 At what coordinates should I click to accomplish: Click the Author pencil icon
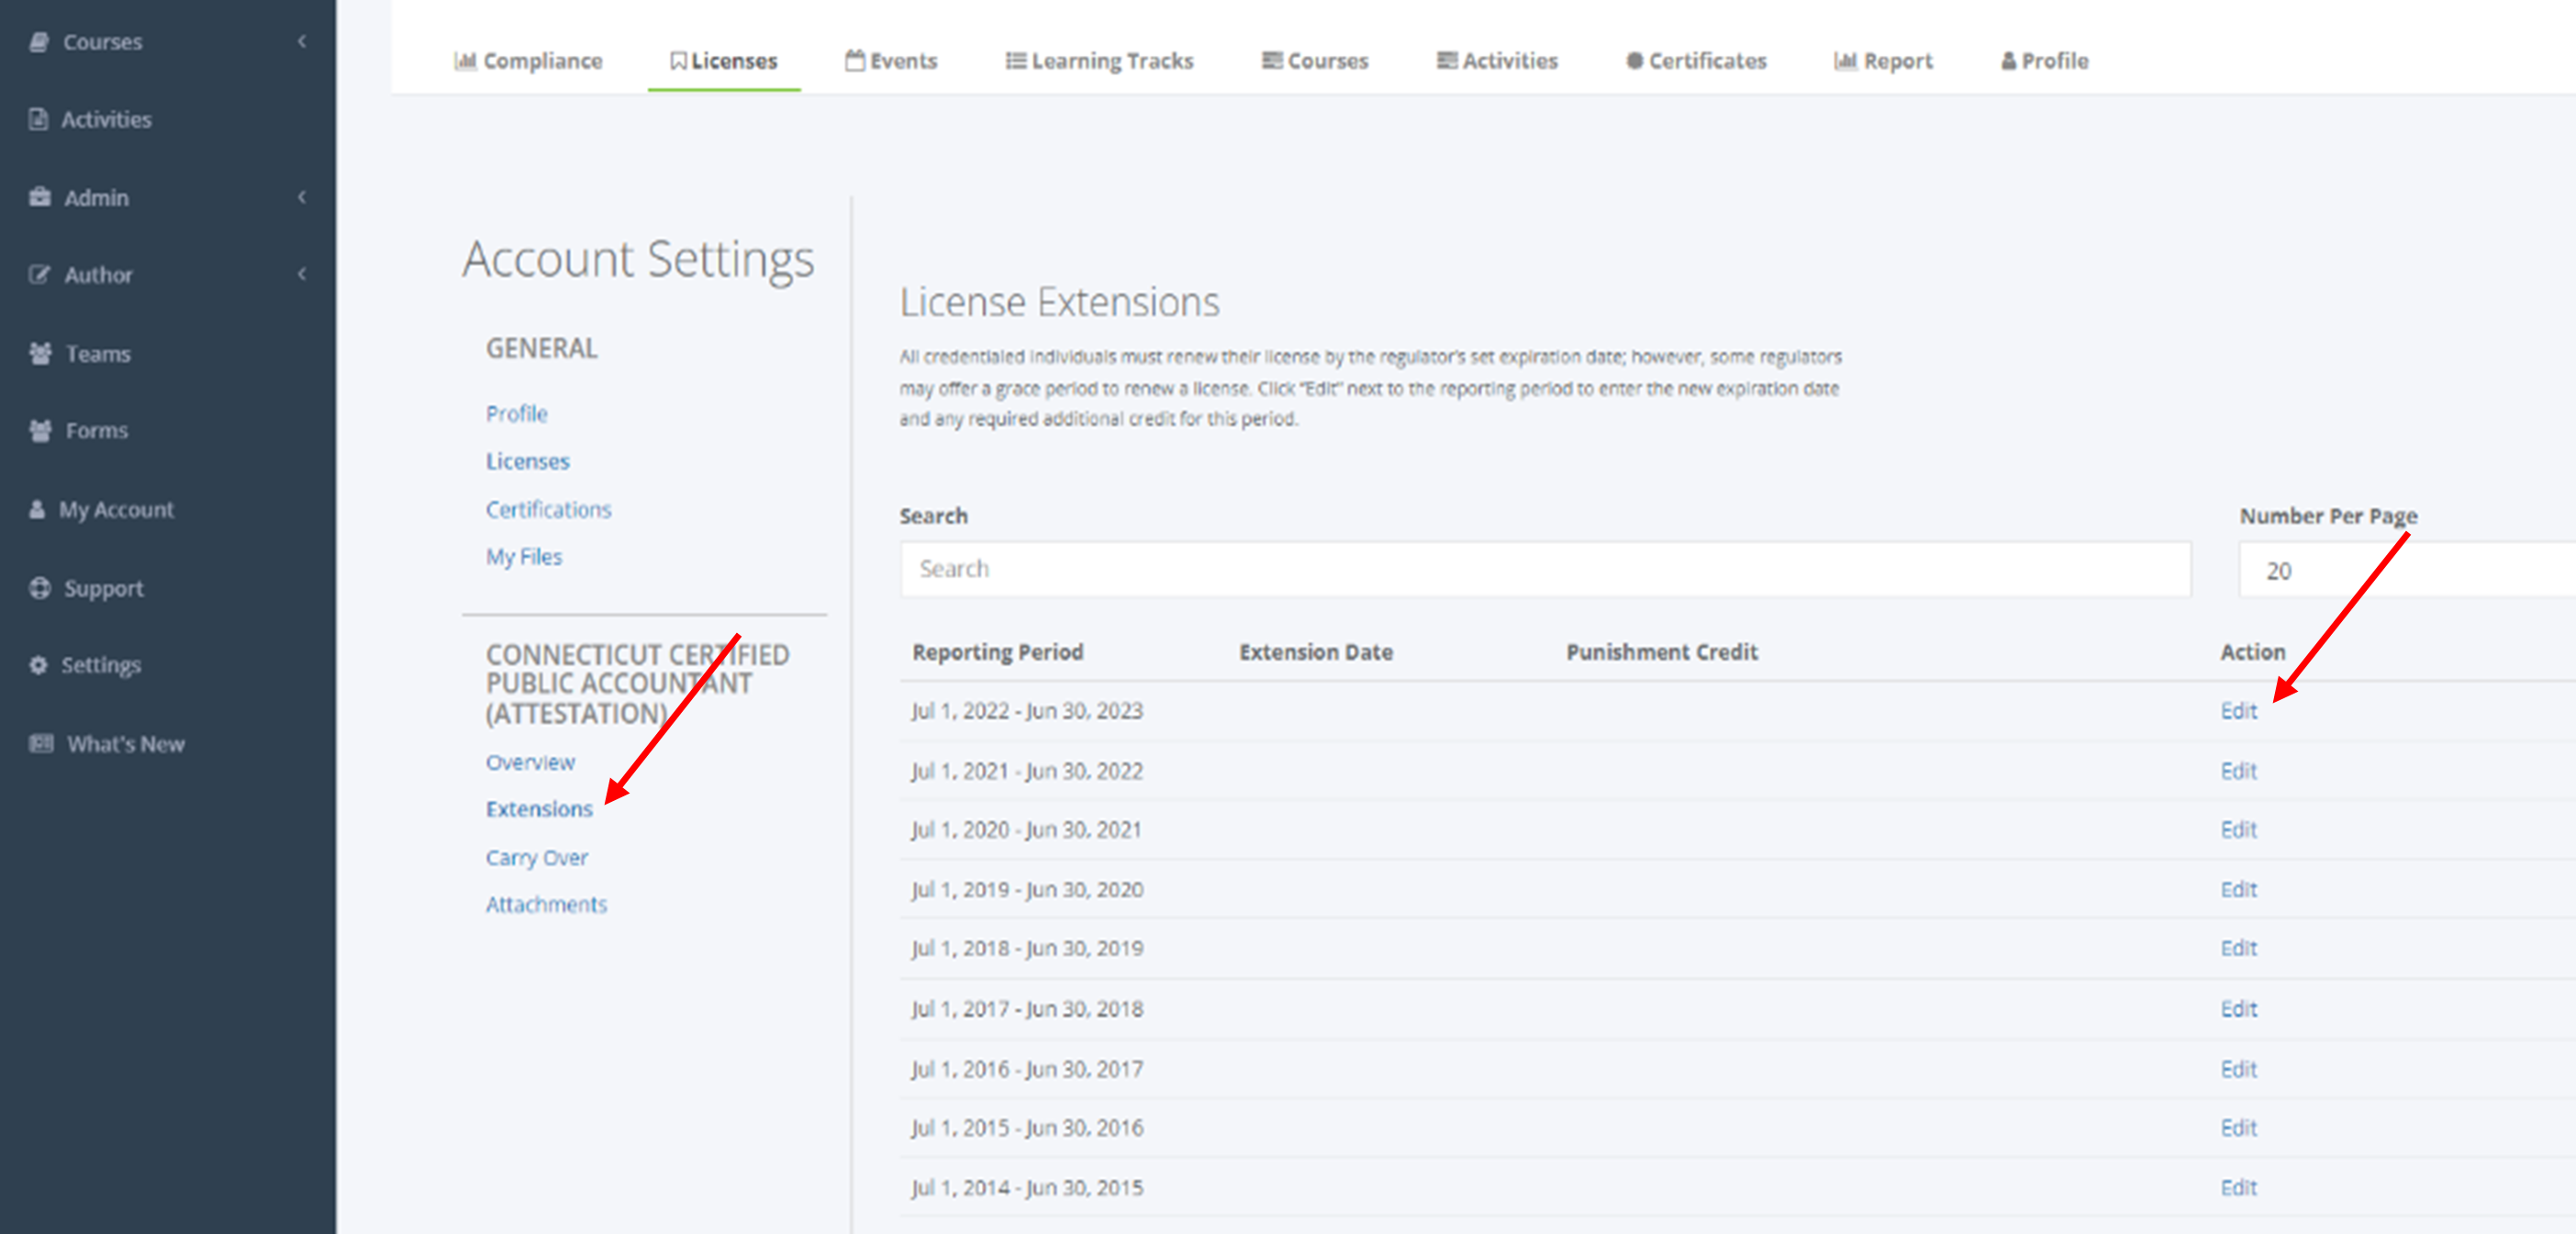pos(39,274)
